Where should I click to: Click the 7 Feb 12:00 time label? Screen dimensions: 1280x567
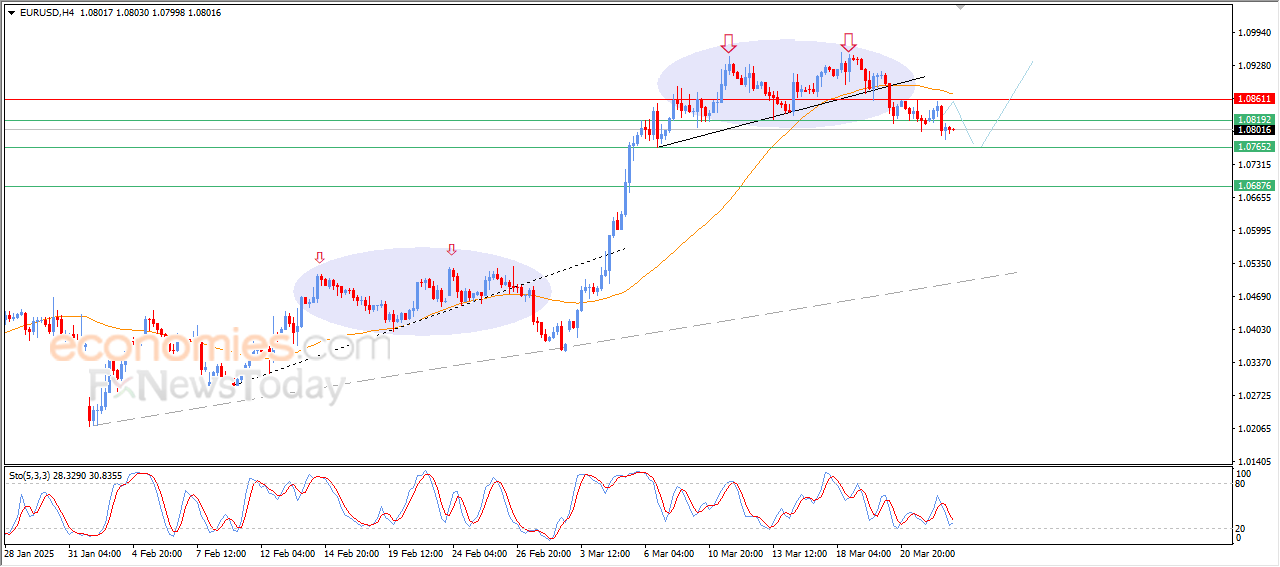[221, 552]
